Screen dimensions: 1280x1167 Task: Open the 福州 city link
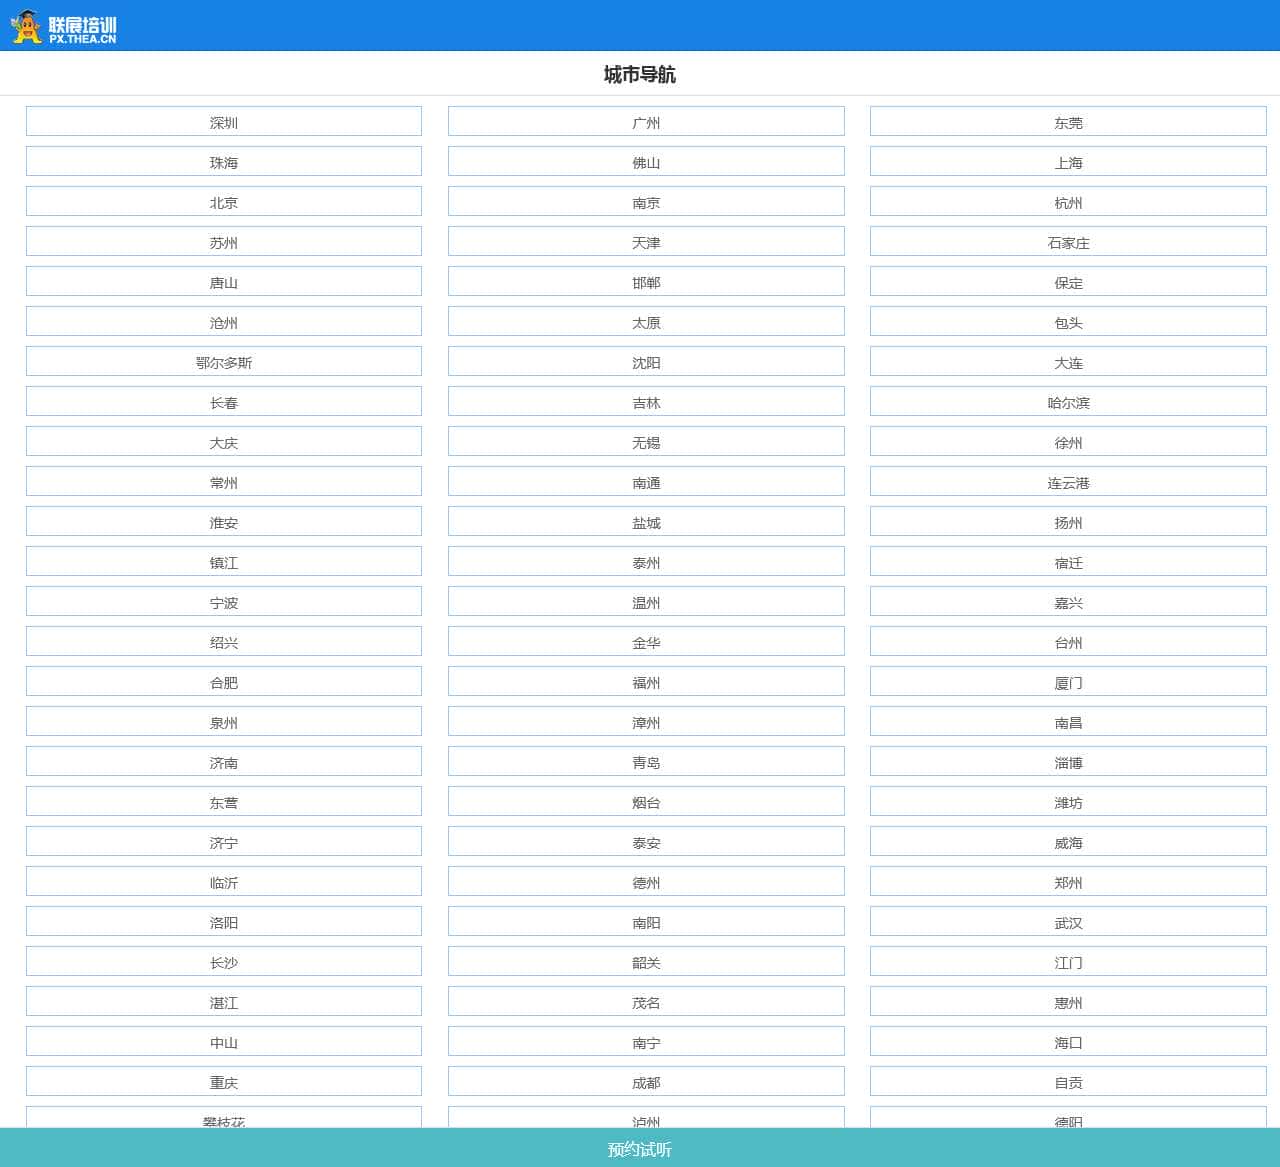pos(646,682)
